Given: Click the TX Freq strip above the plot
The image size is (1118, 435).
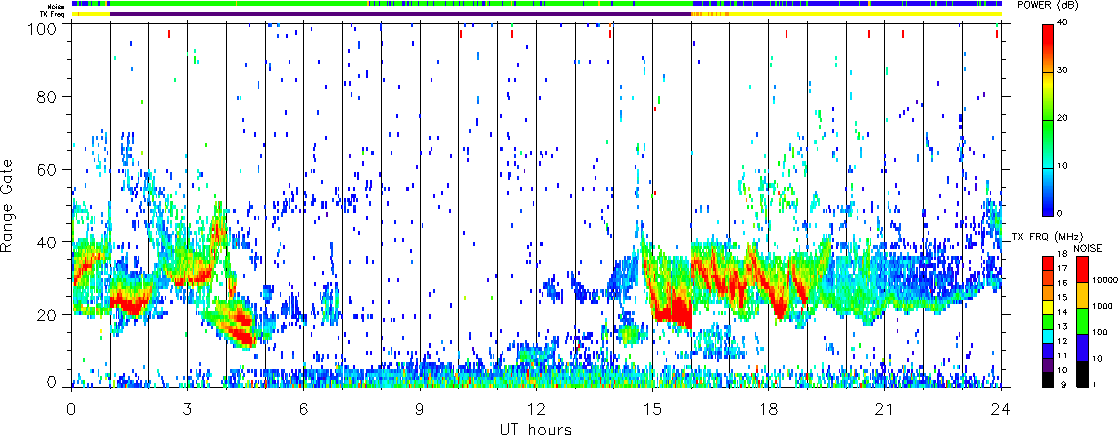Looking at the screenshot, I should (537, 14).
